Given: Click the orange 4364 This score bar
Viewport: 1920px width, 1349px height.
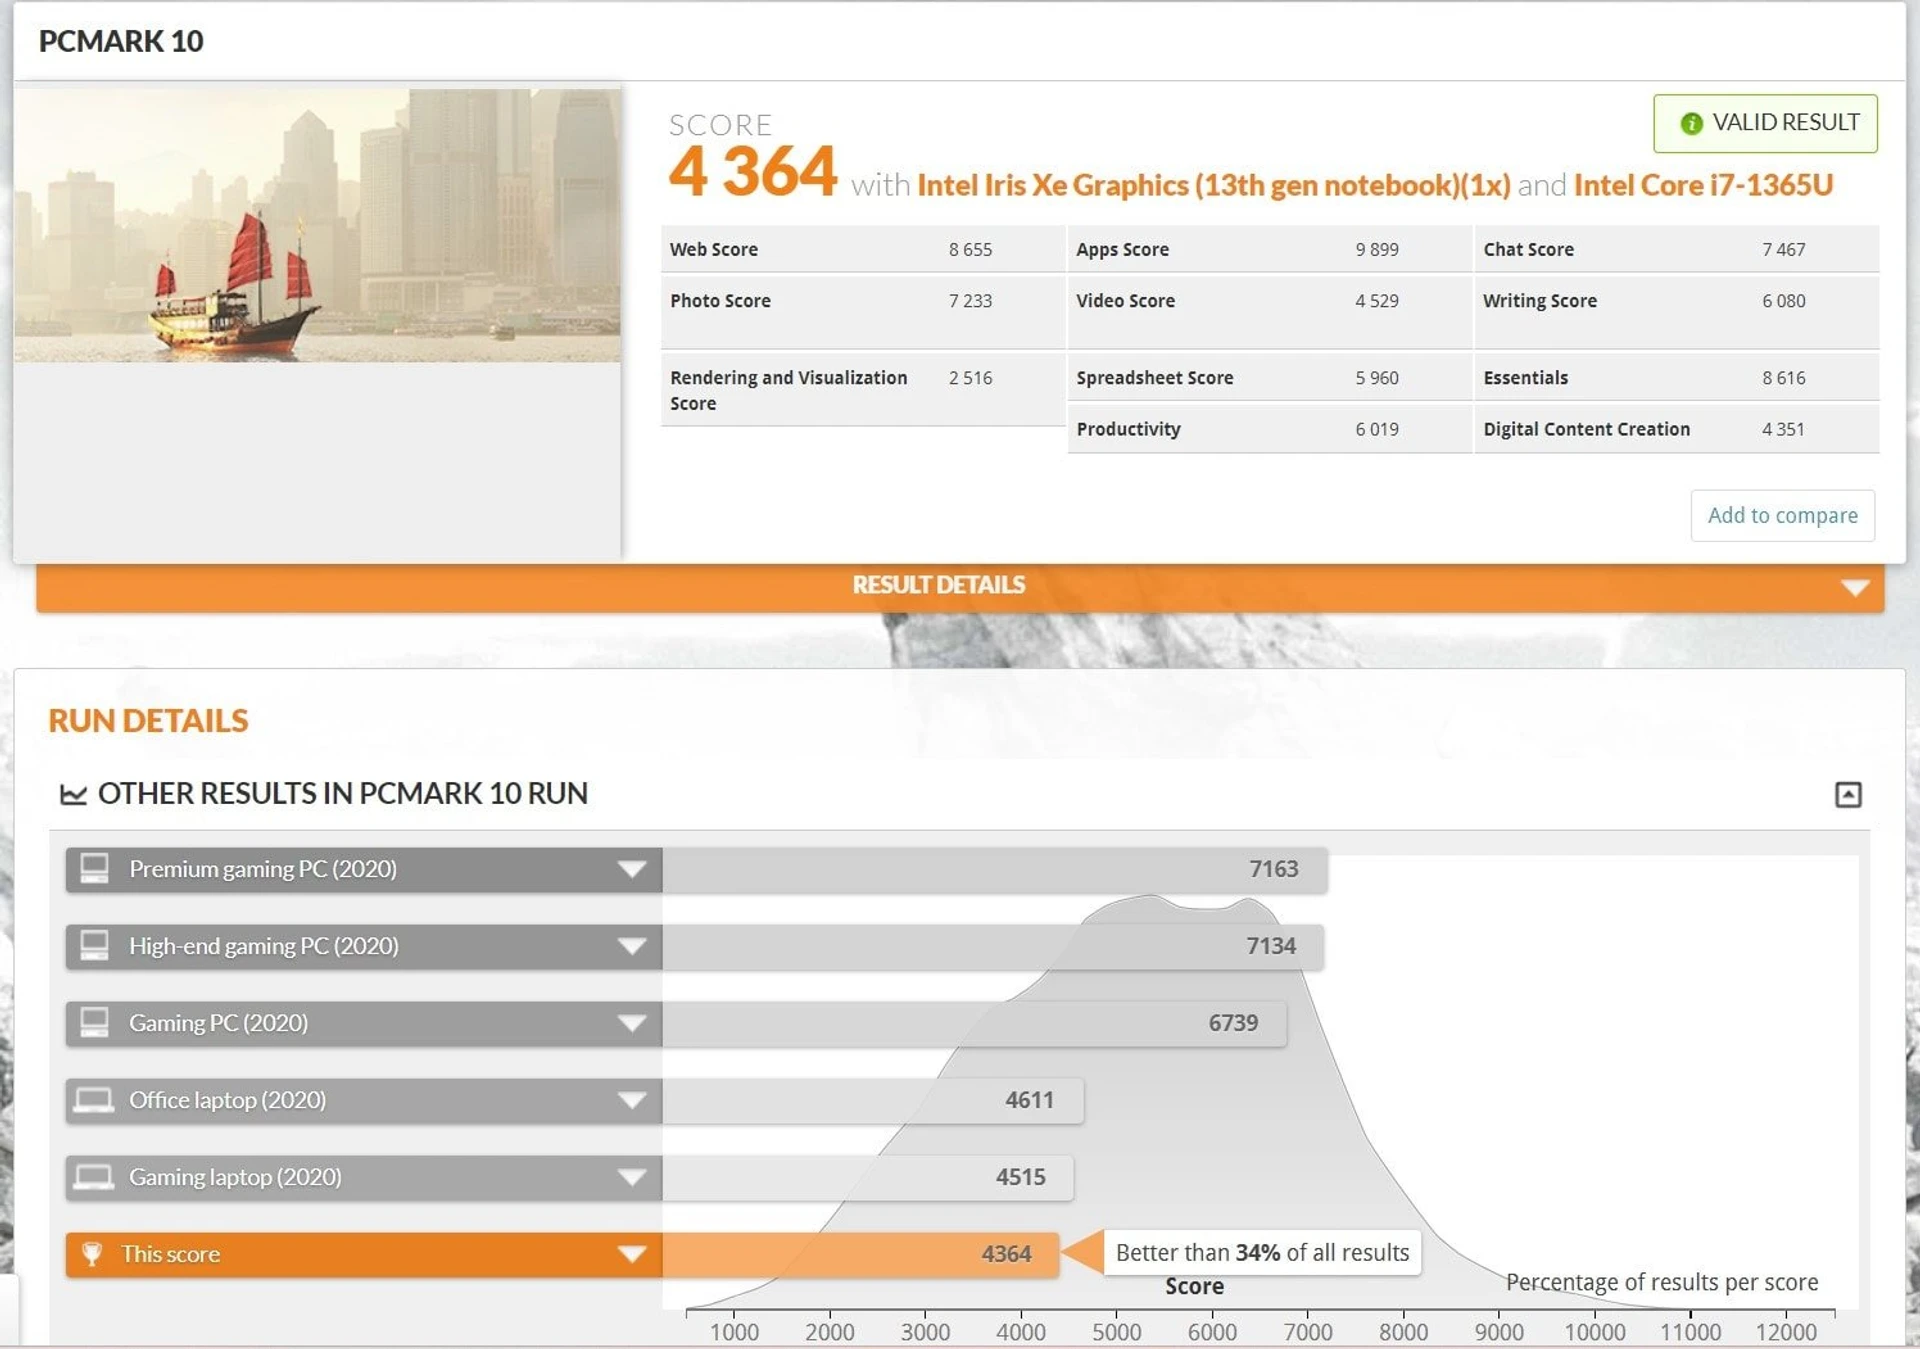Looking at the screenshot, I should point(860,1254).
